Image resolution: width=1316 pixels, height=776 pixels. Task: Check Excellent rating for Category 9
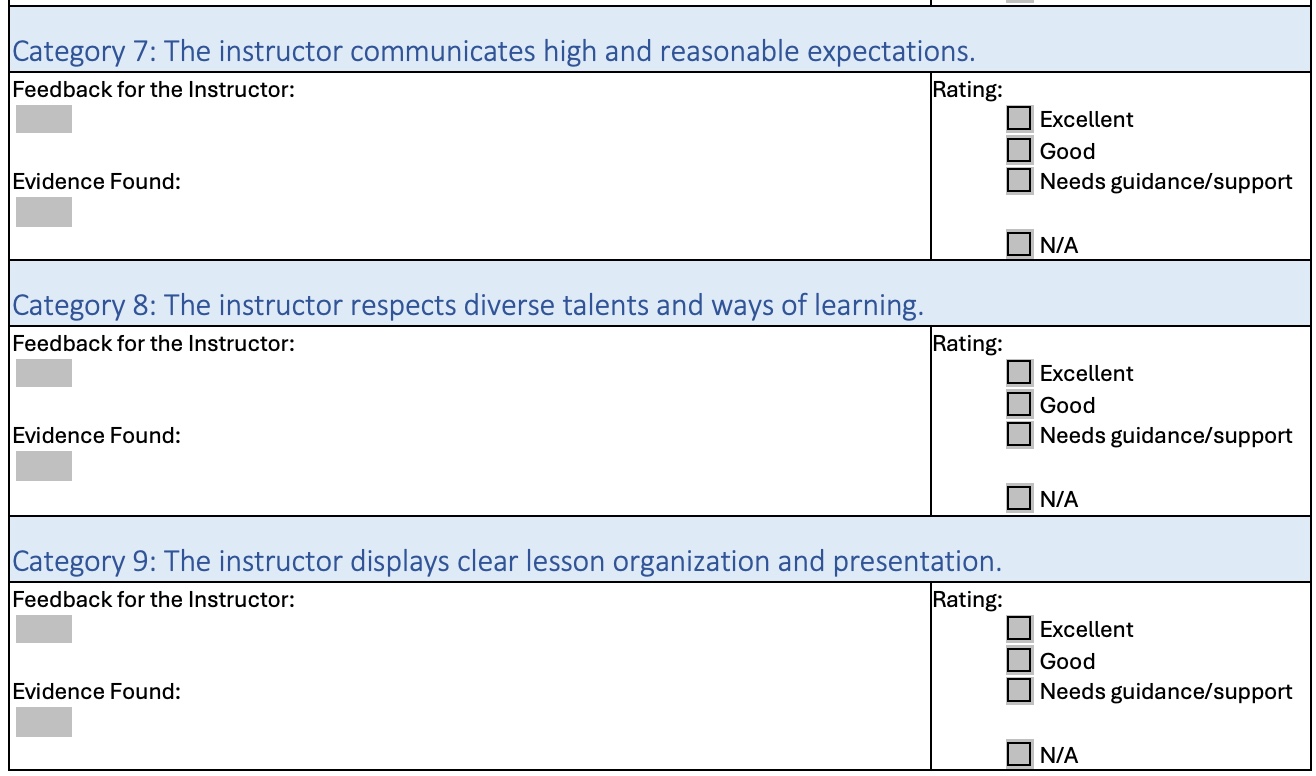(1019, 629)
